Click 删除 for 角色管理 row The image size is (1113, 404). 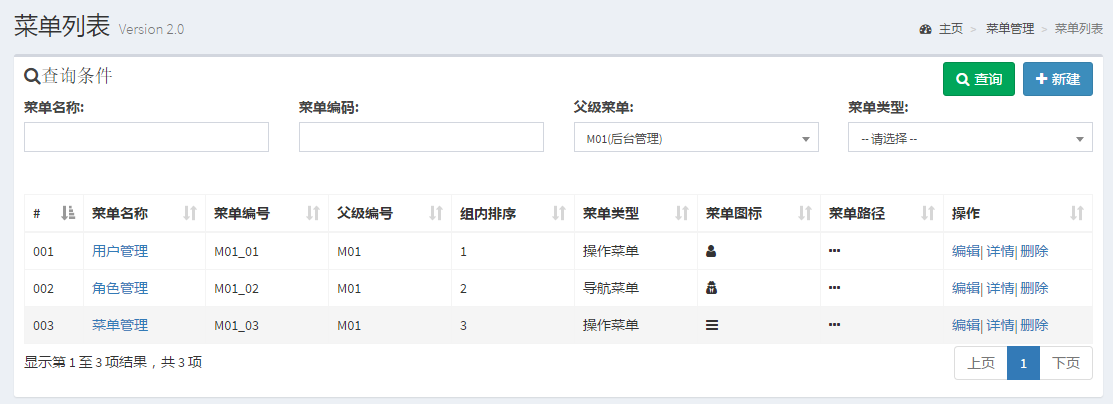tap(1034, 288)
